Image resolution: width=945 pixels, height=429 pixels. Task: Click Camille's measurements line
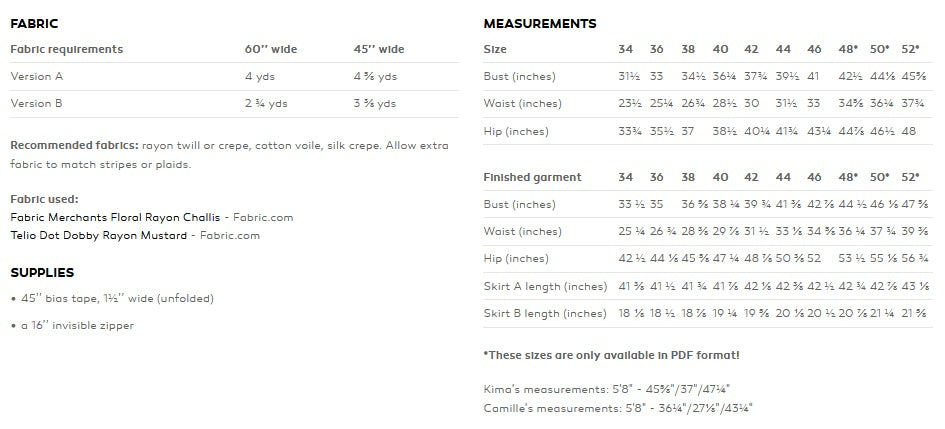pyautogui.click(x=618, y=408)
